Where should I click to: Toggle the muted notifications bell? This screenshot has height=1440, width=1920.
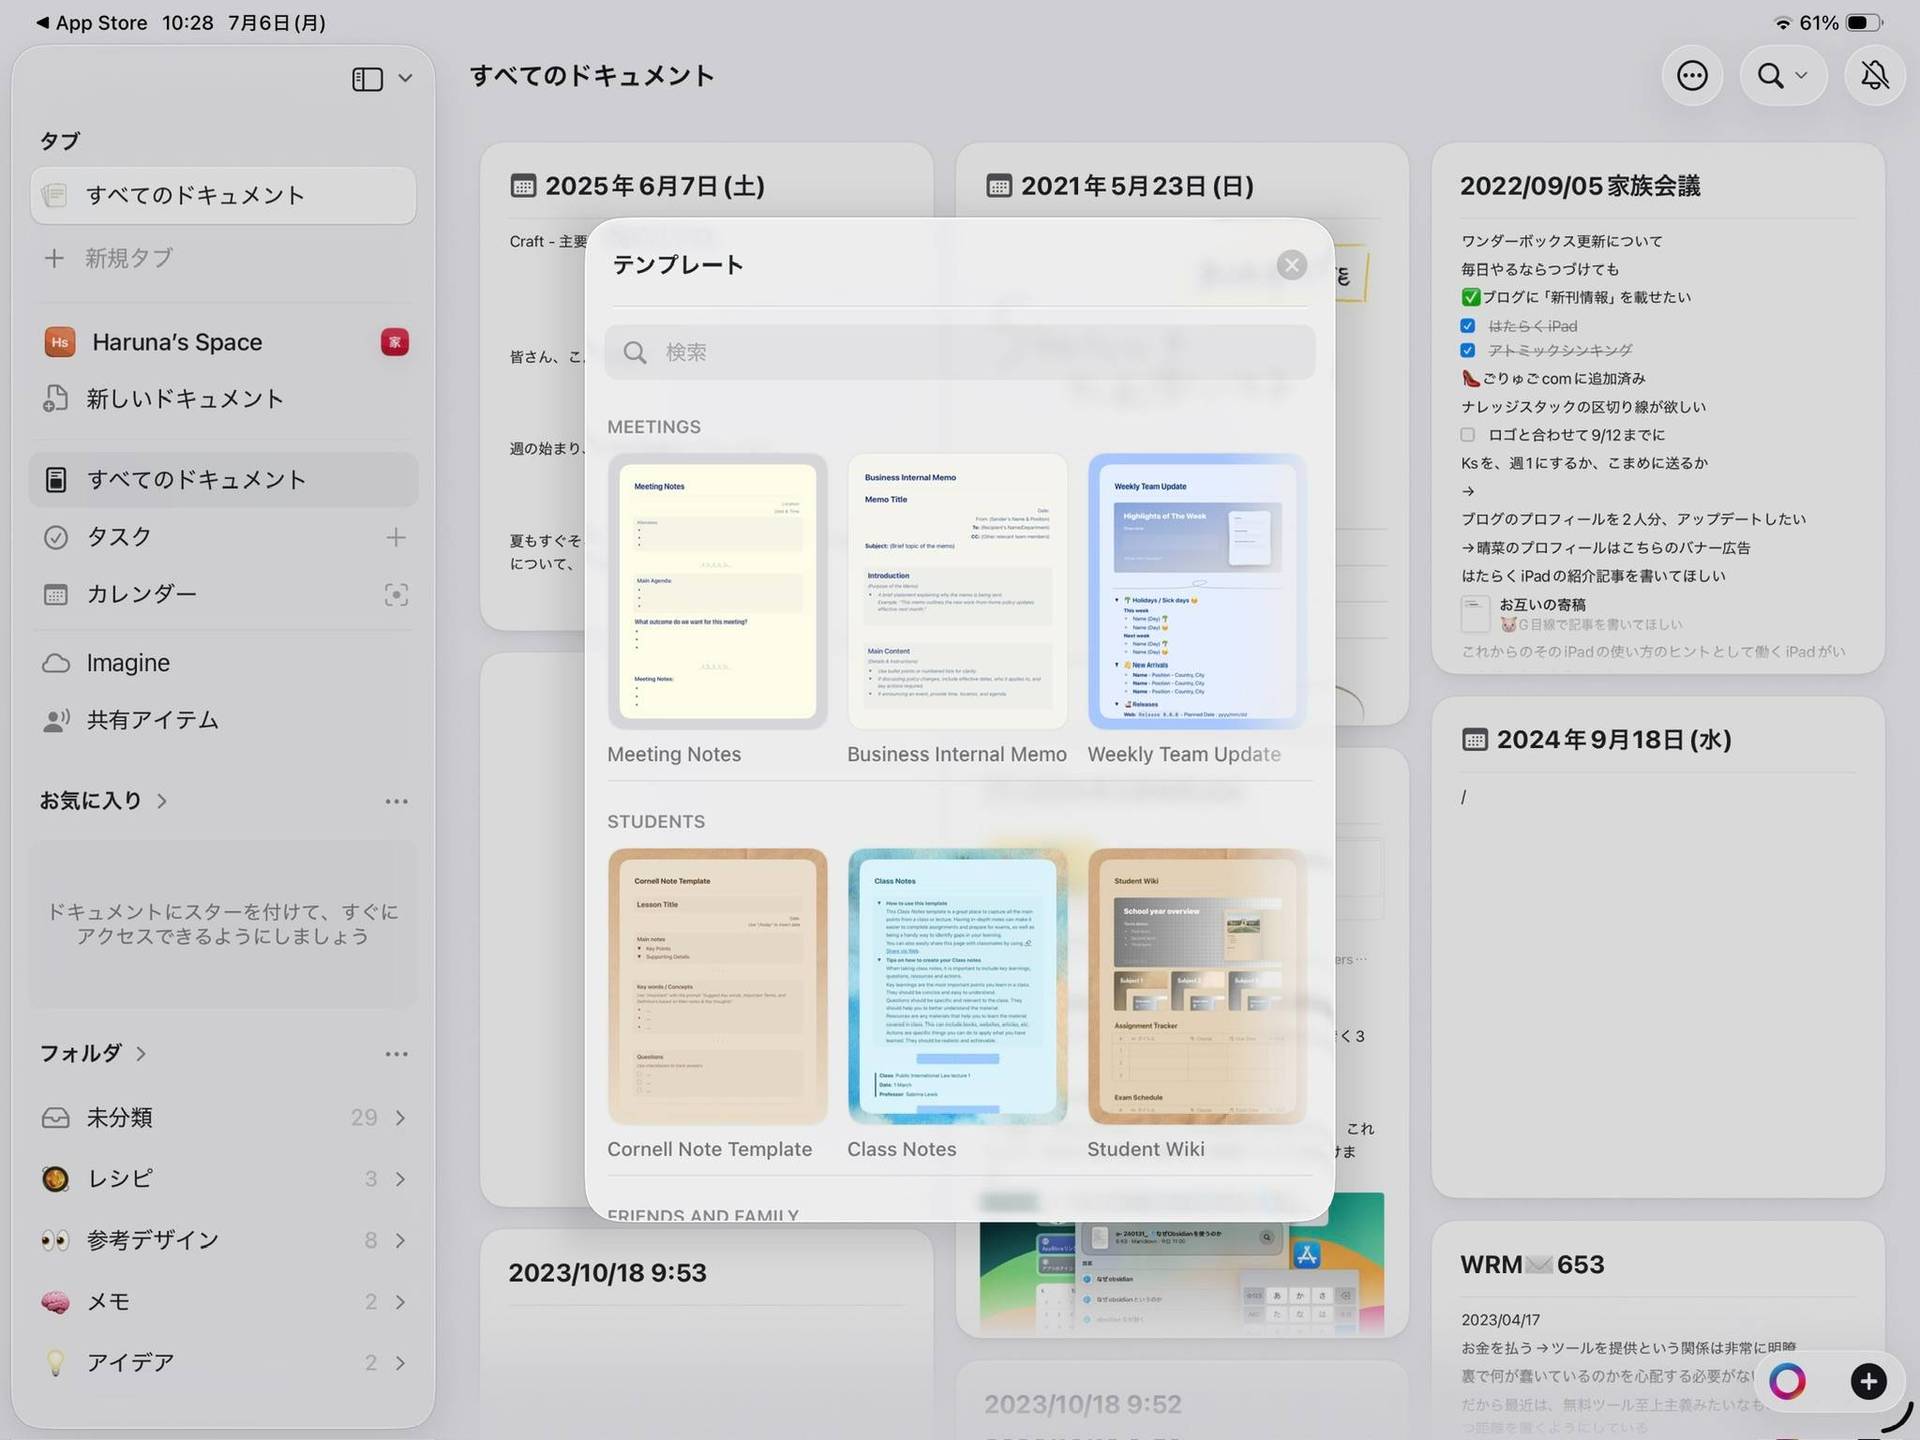(x=1875, y=75)
